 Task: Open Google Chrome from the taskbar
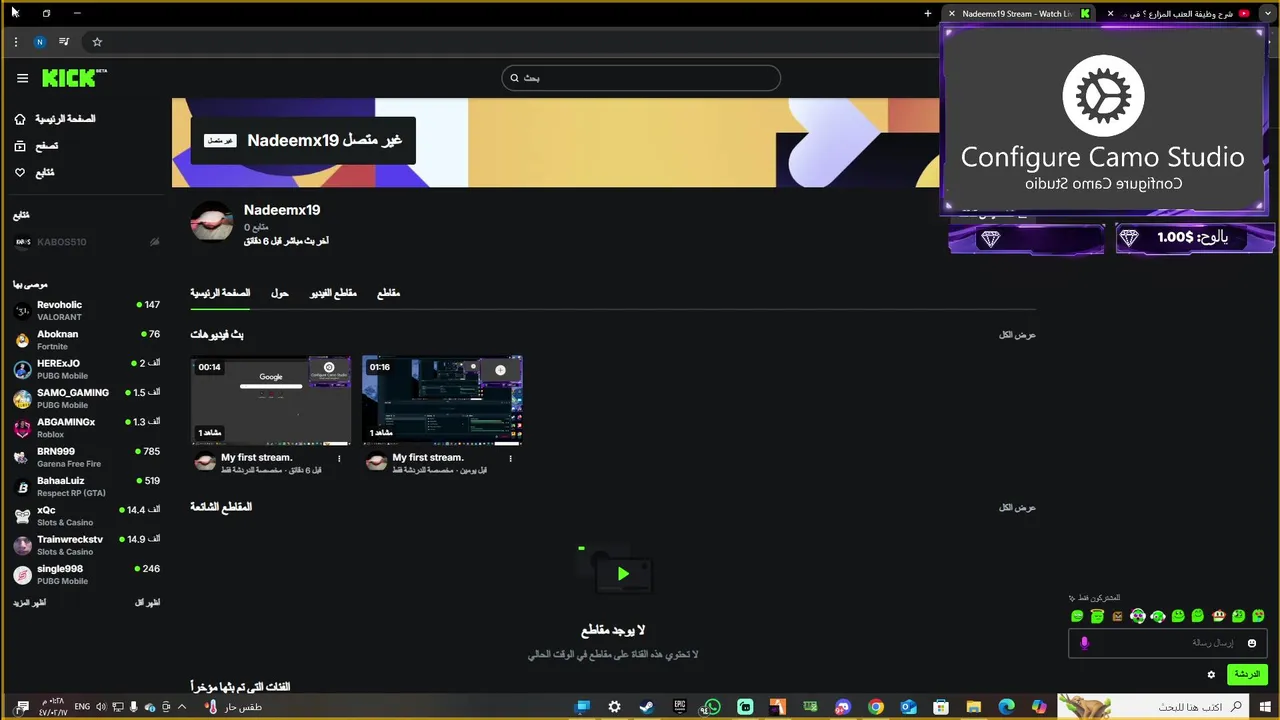click(x=876, y=707)
